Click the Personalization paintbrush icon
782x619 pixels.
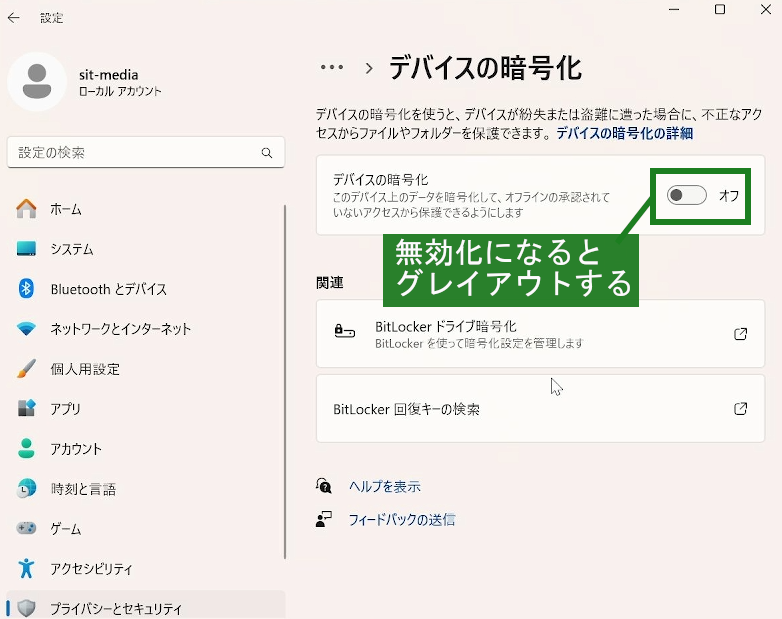[26, 369]
